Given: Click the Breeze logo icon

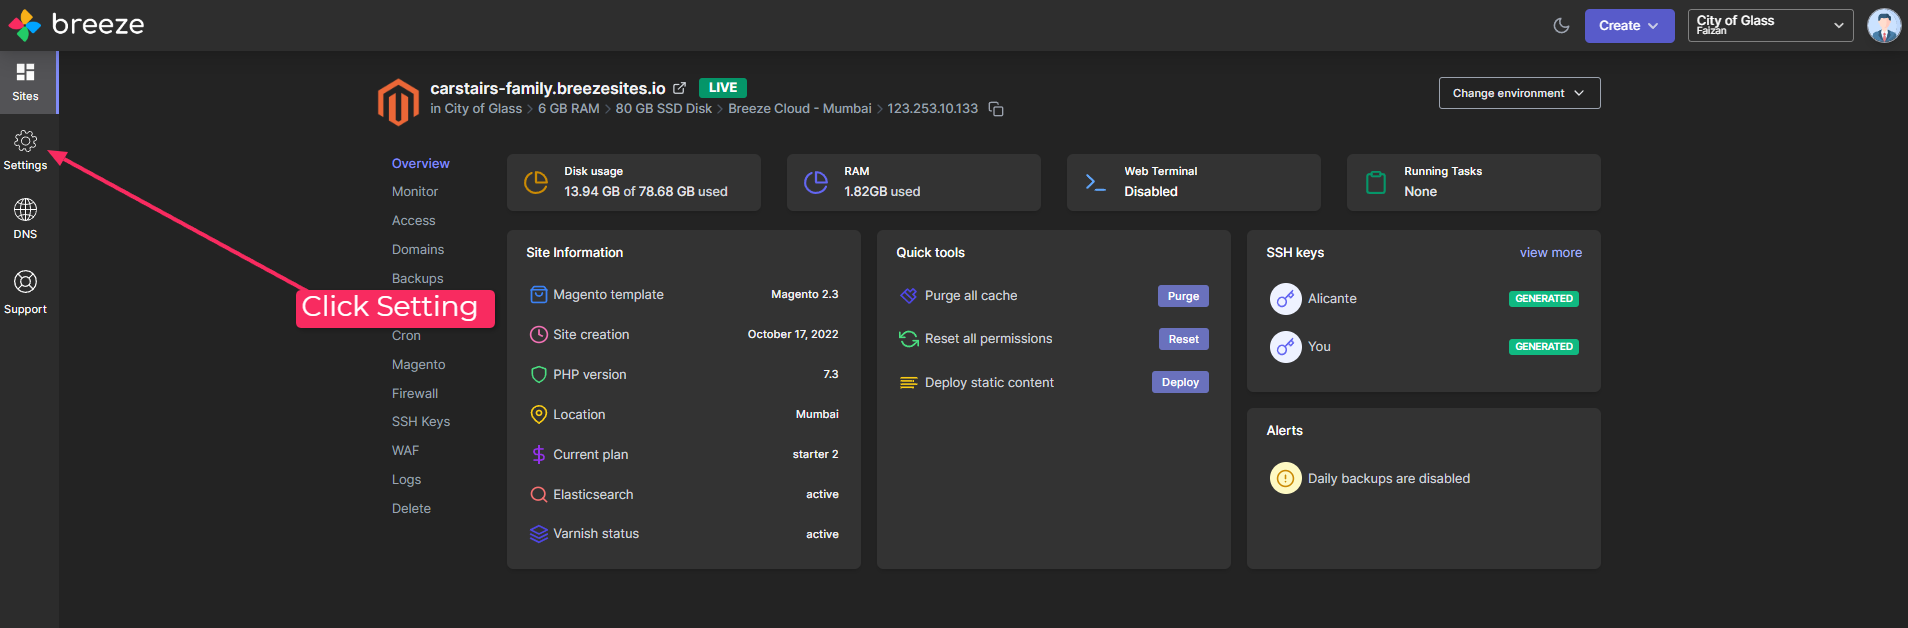Looking at the screenshot, I should coord(25,25).
